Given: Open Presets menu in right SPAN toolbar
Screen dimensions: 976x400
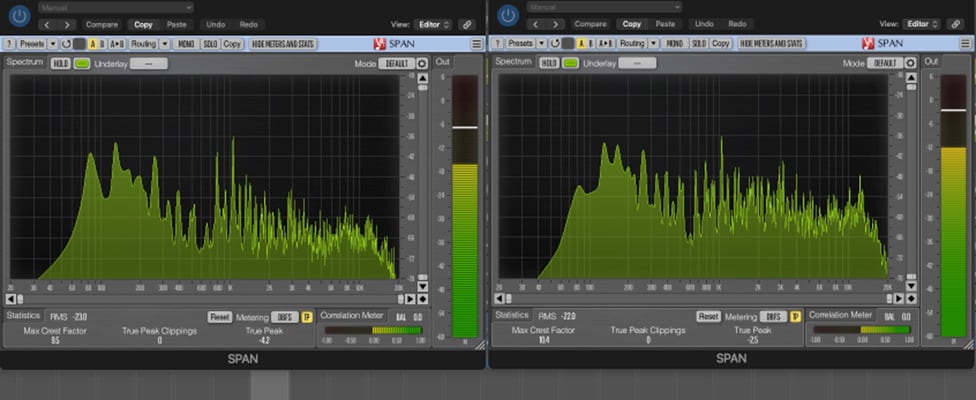Looking at the screenshot, I should (520, 44).
